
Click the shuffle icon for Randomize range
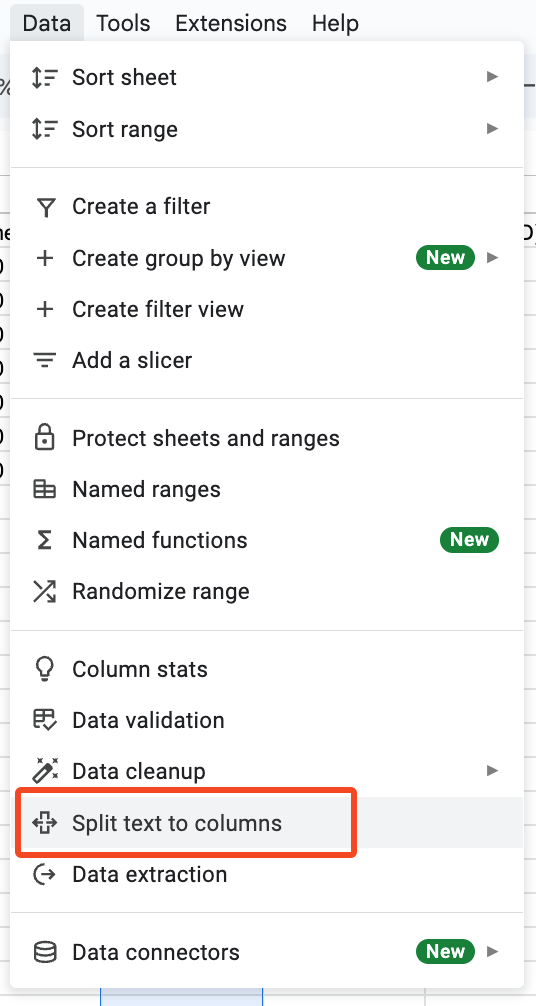44,592
